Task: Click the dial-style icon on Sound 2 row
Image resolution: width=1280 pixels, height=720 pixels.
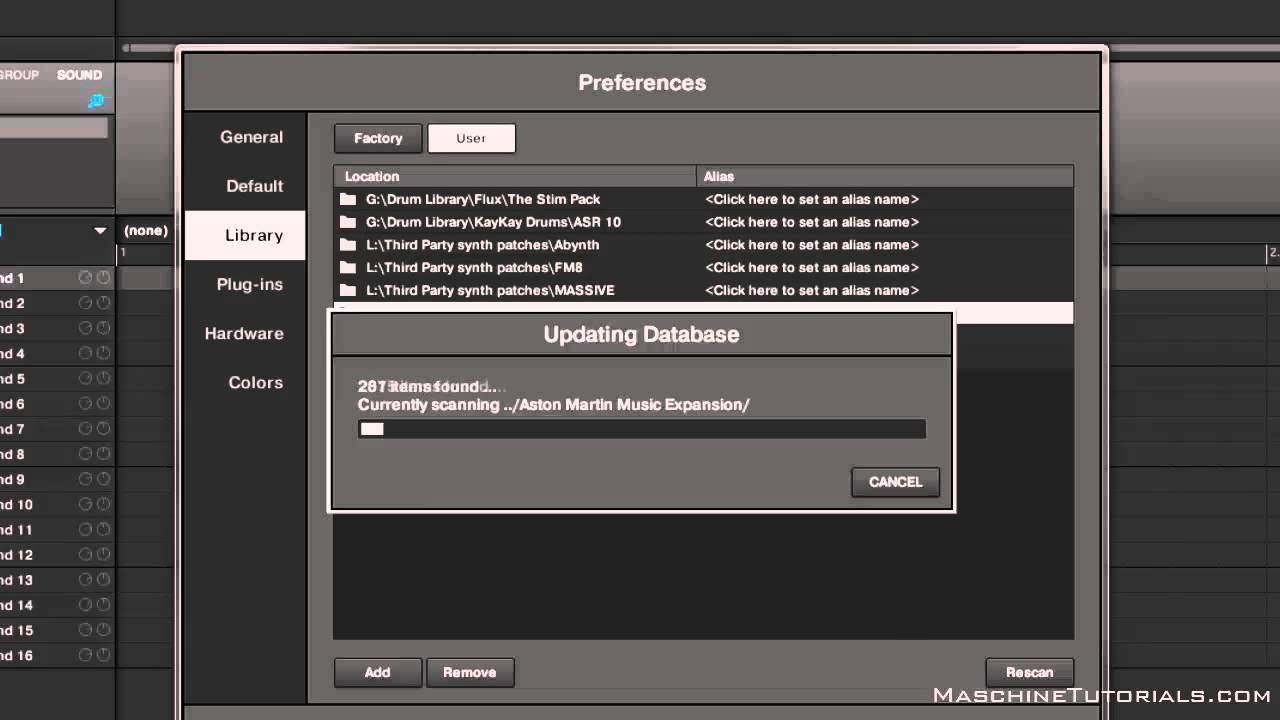Action: point(85,303)
